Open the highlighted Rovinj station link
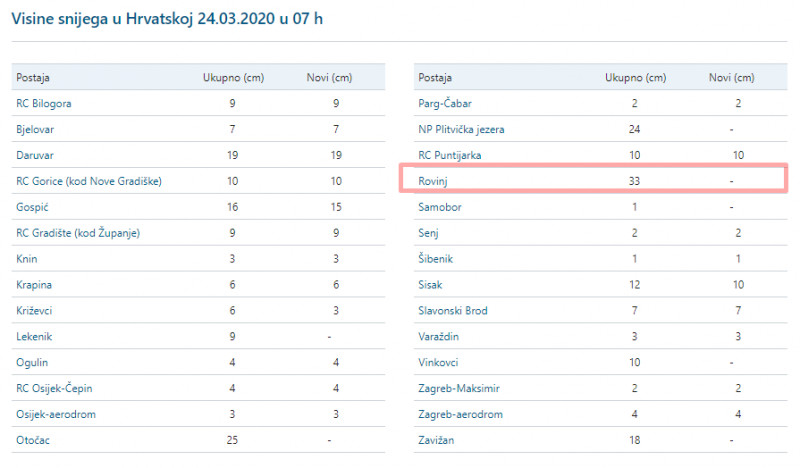This screenshot has width=800, height=468. click(434, 181)
